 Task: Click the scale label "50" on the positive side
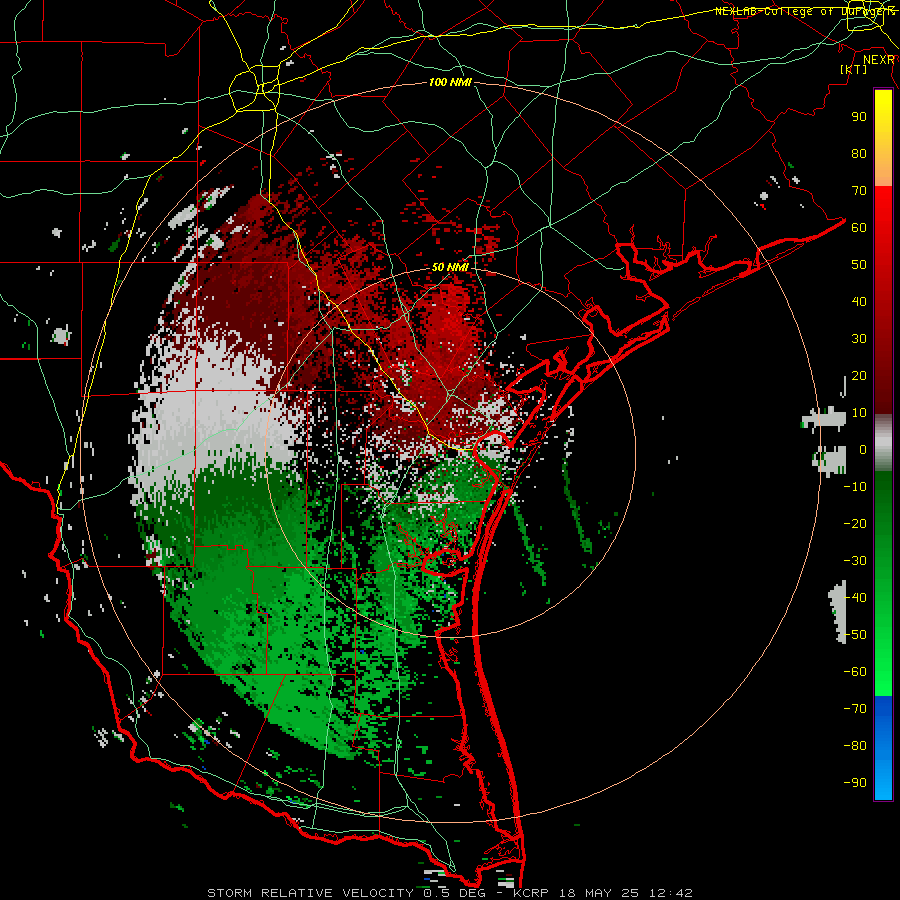click(859, 265)
